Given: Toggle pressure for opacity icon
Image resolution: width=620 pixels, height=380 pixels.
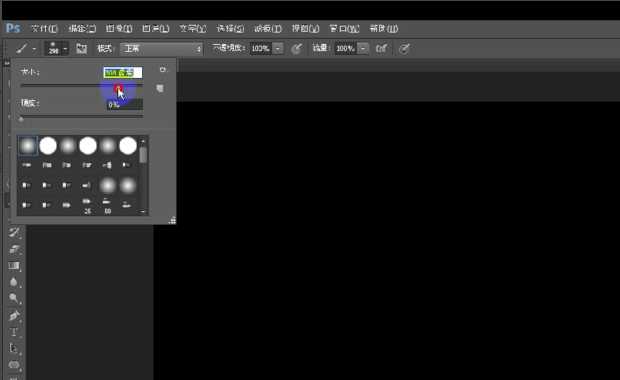Looking at the screenshot, I should click(297, 49).
